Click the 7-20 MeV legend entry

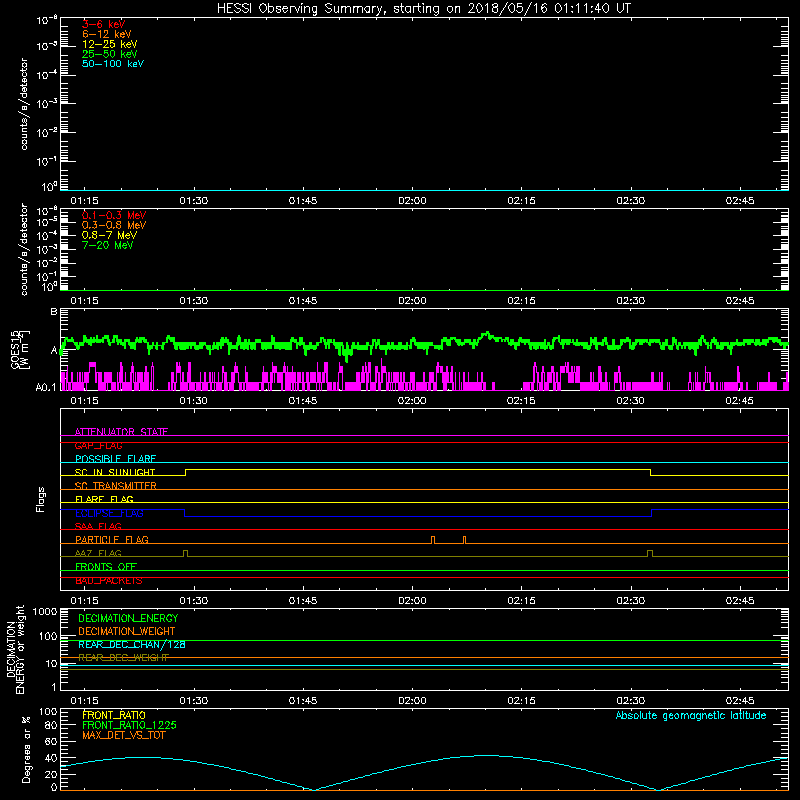(107, 245)
